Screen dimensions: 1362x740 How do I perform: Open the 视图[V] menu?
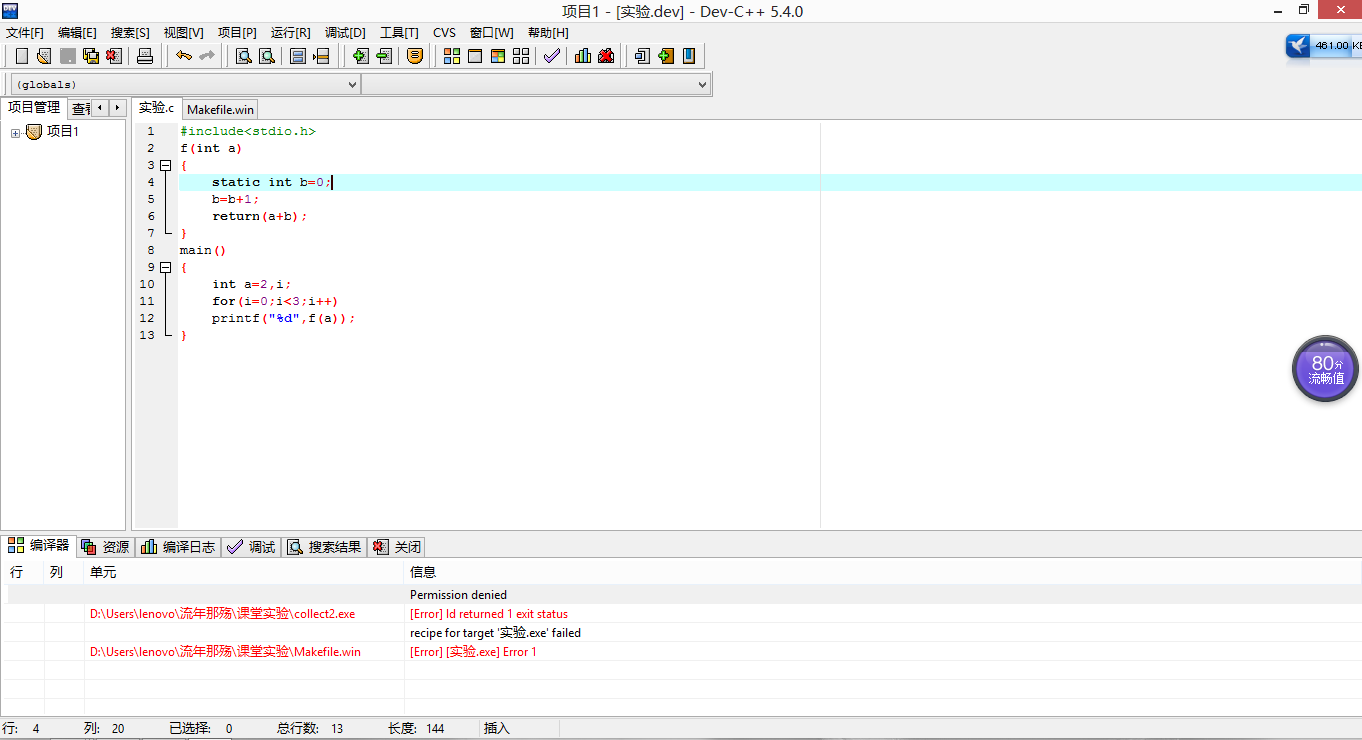[183, 33]
